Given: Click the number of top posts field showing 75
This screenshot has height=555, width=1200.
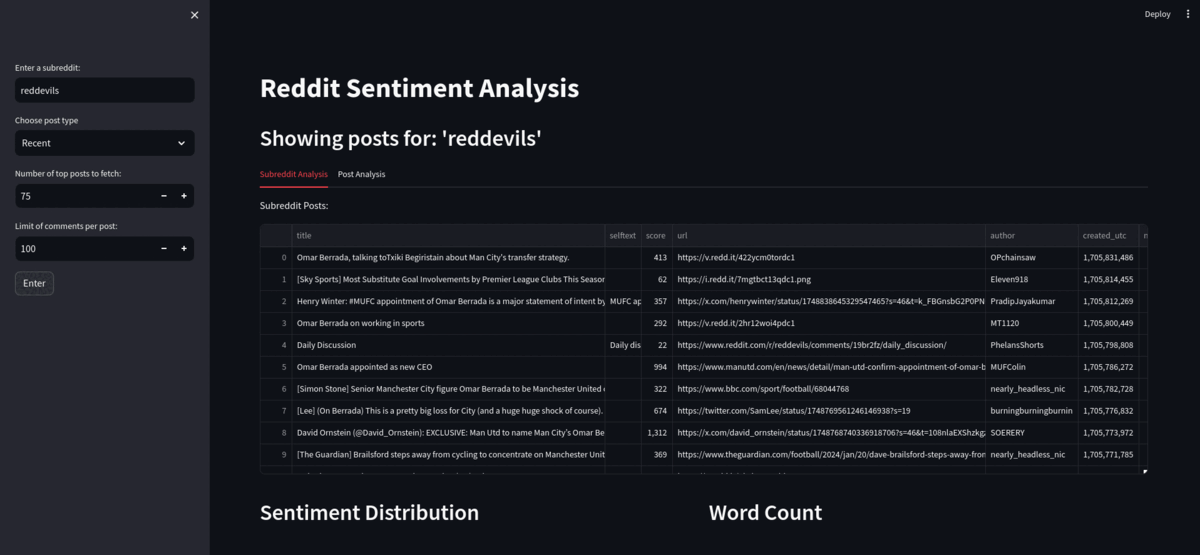Looking at the screenshot, I should point(85,196).
